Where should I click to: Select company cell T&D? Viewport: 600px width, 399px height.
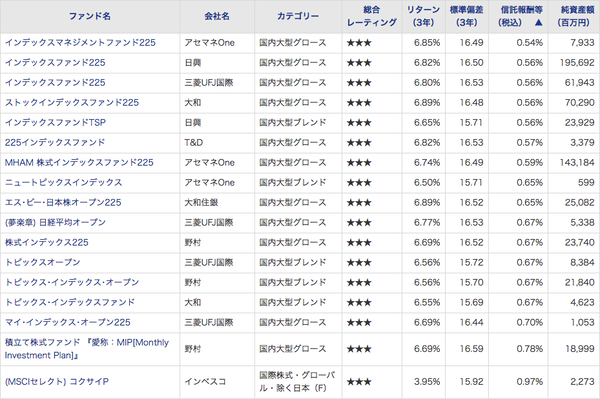(194, 143)
